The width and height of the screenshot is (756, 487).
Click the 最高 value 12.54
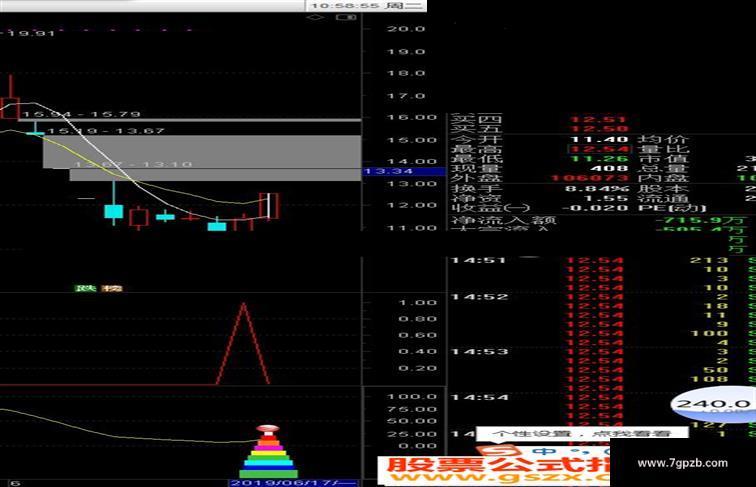599,149
